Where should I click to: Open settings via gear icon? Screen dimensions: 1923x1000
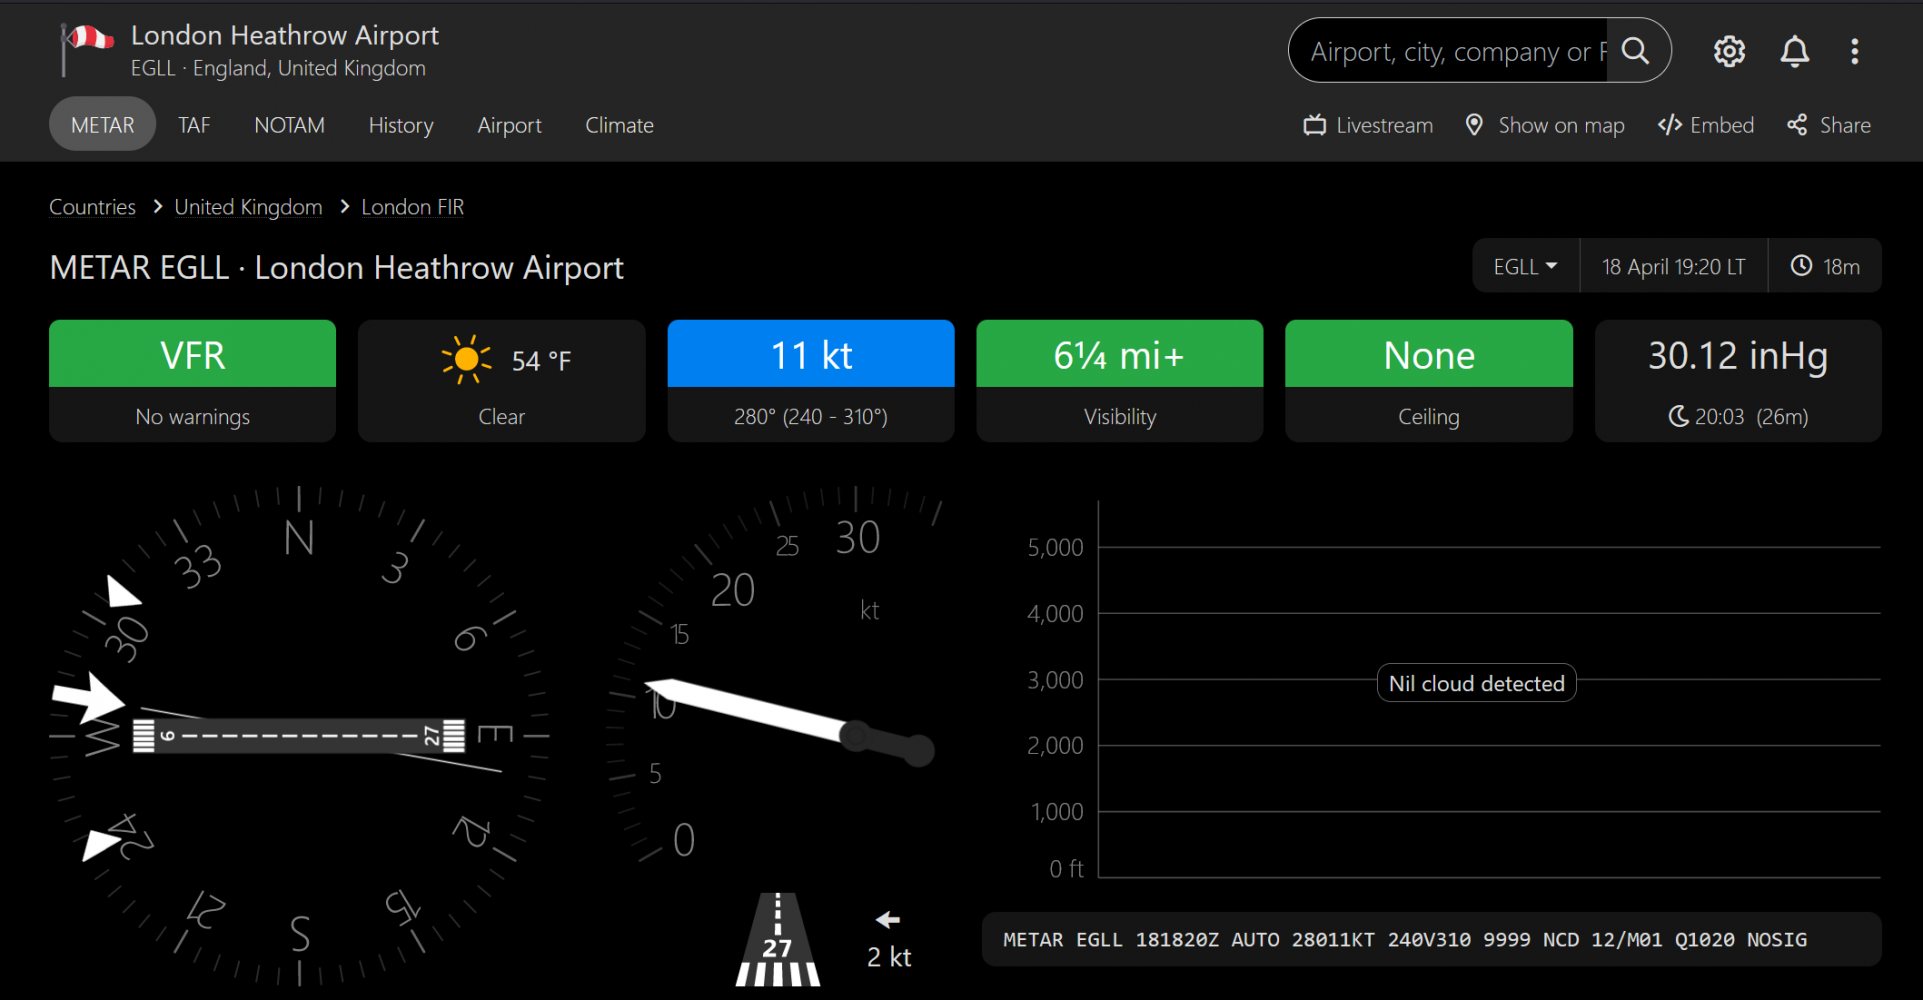pos(1729,51)
